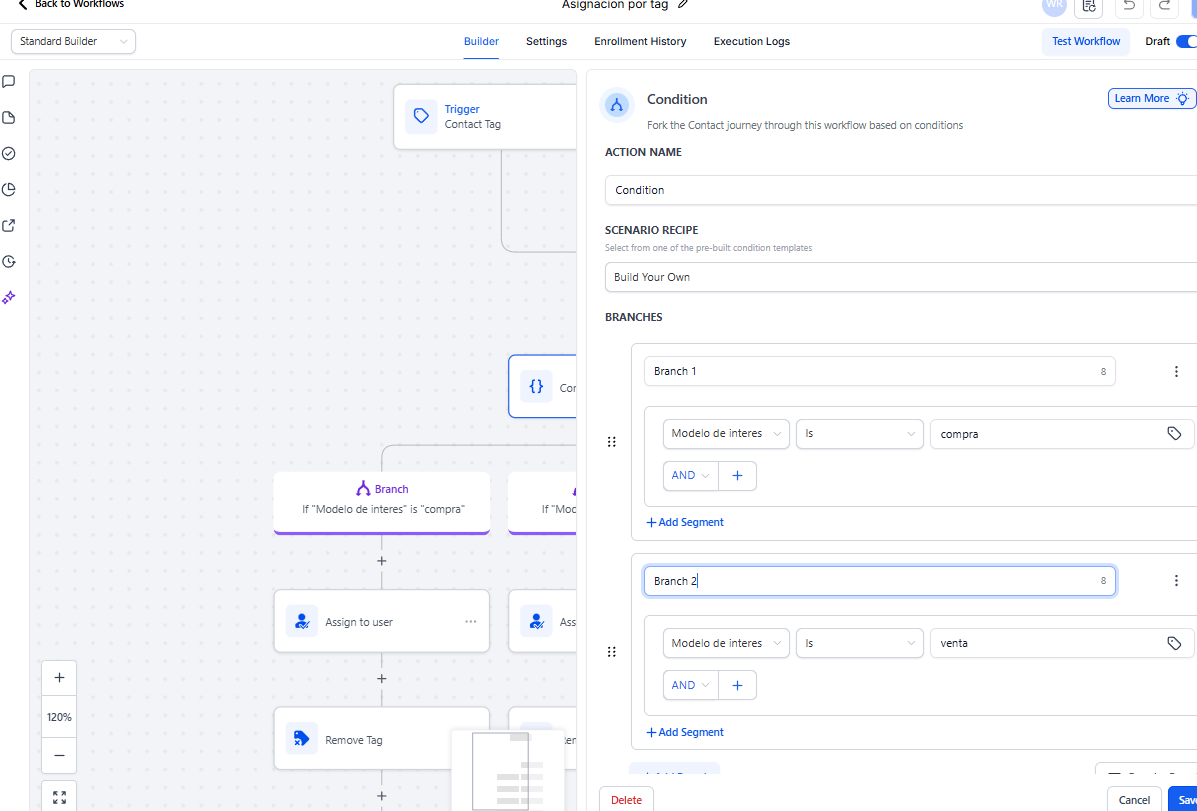Click fit-to-screen icon on canvas

pyautogui.click(x=59, y=797)
